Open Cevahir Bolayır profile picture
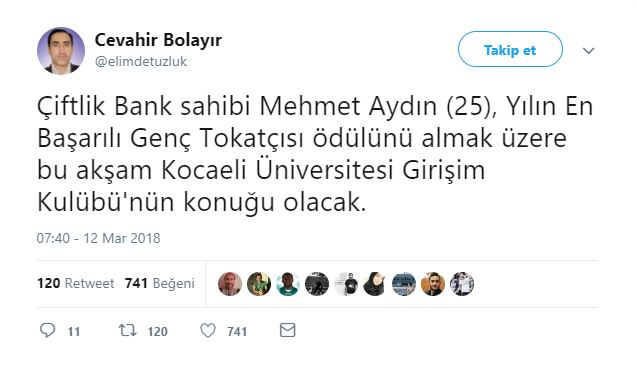This screenshot has height=367, width=637. 61,51
